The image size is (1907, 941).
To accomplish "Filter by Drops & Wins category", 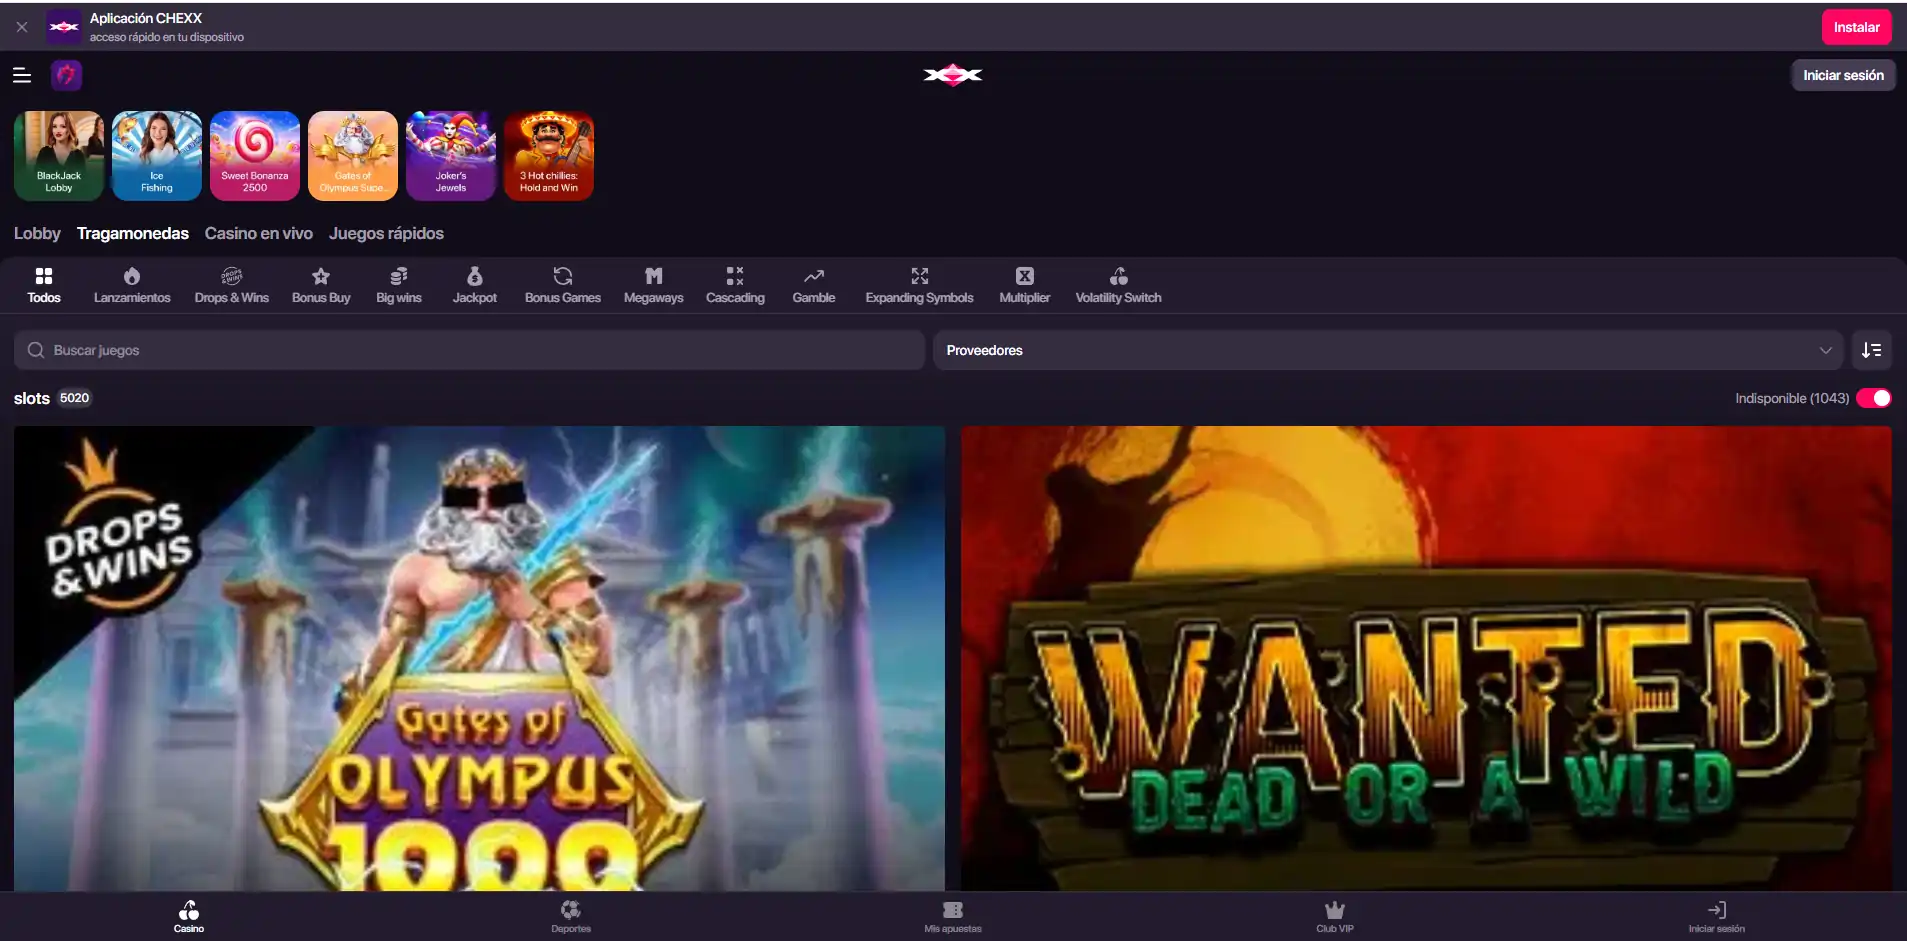I will click(x=232, y=285).
